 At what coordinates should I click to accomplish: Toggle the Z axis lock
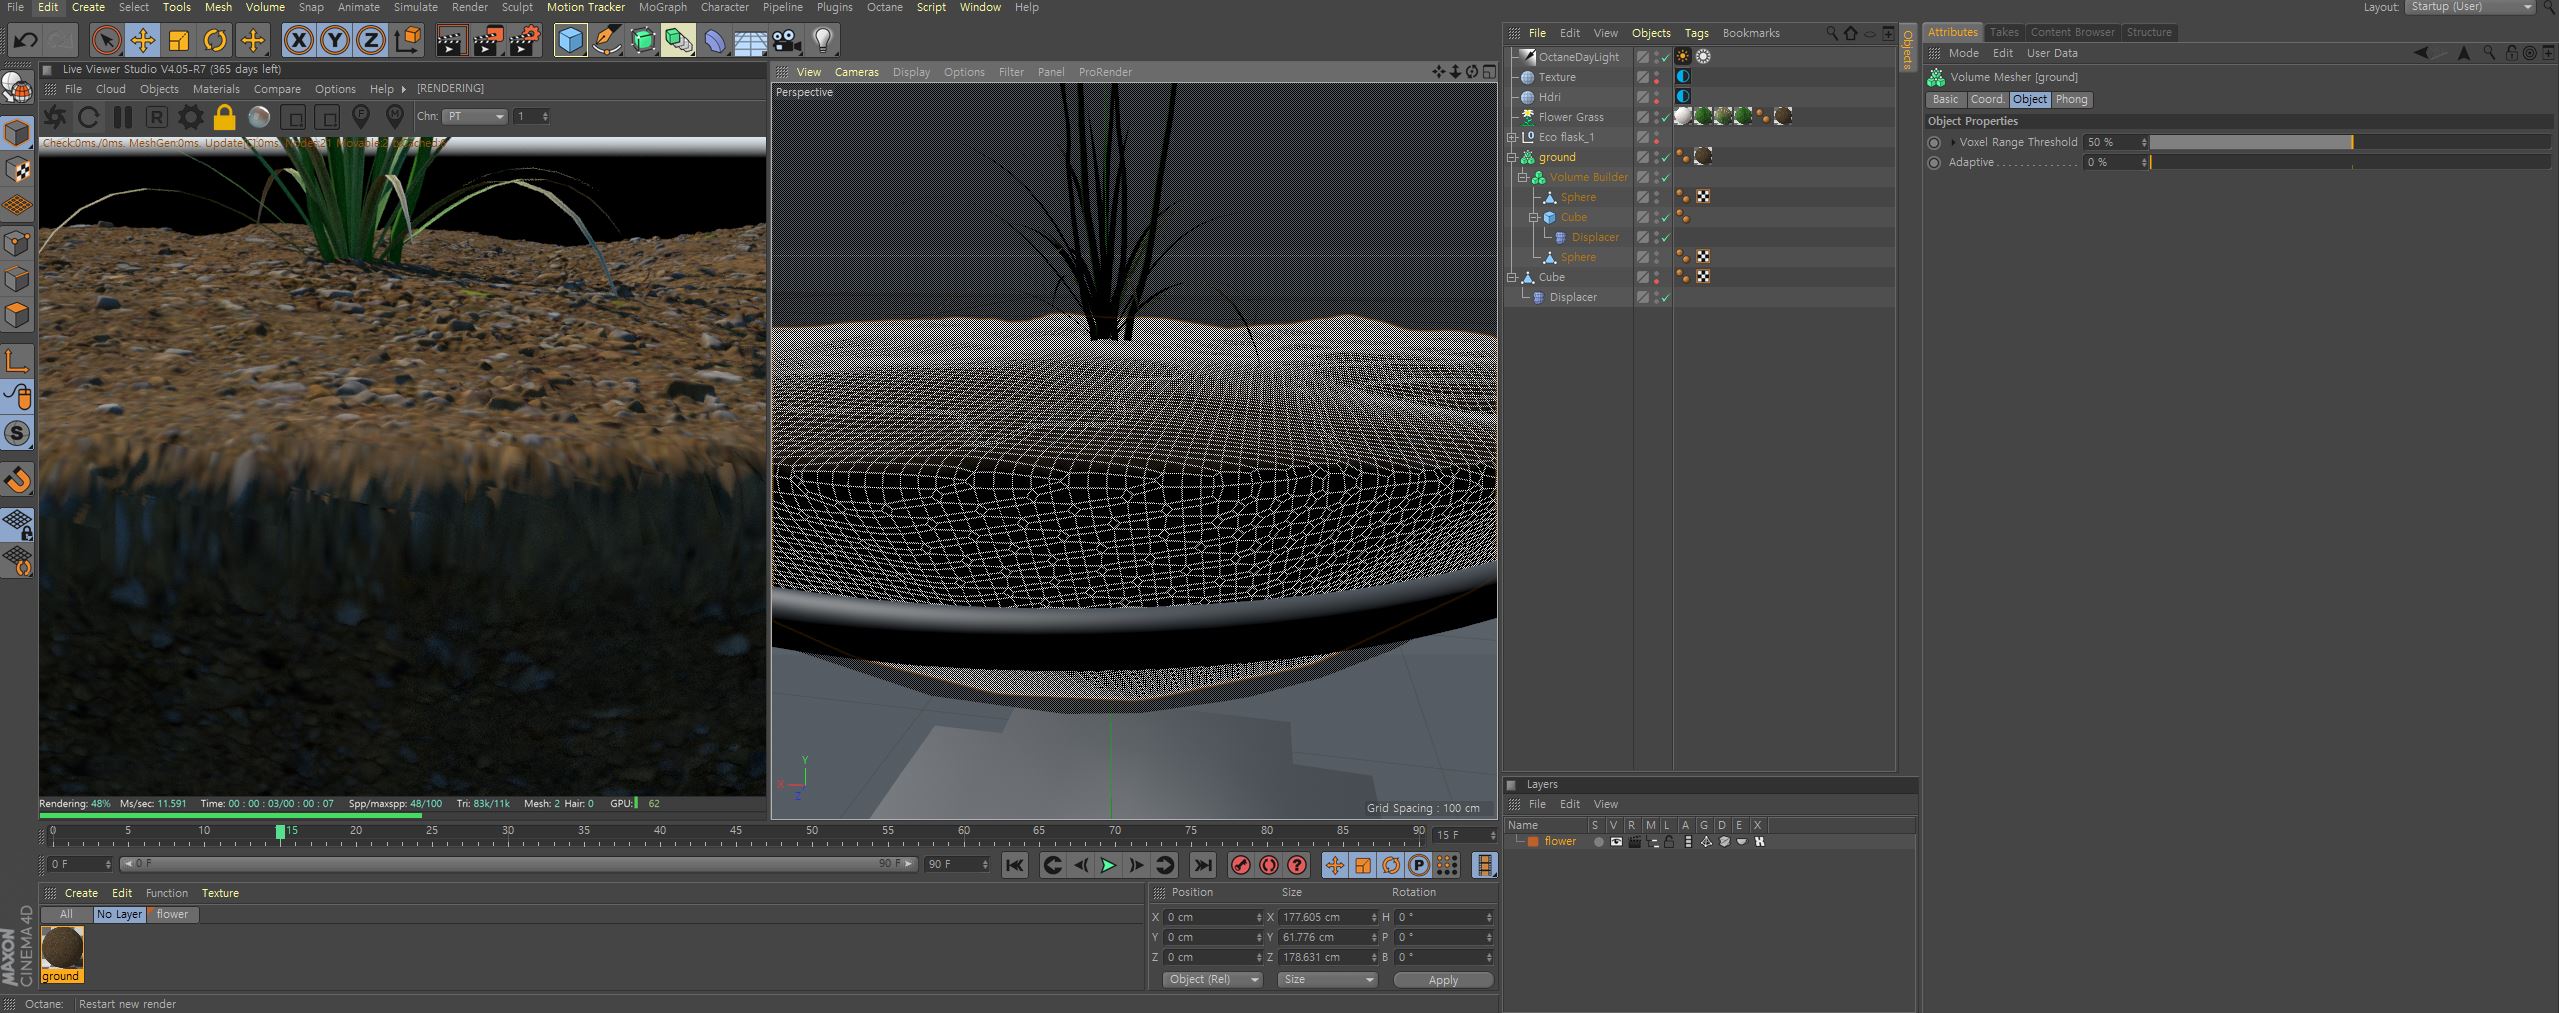(x=371, y=40)
